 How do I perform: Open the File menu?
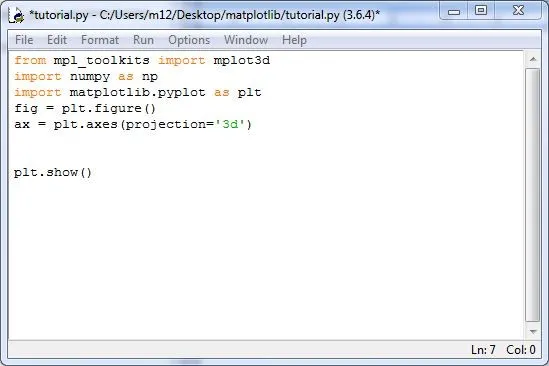(24, 40)
